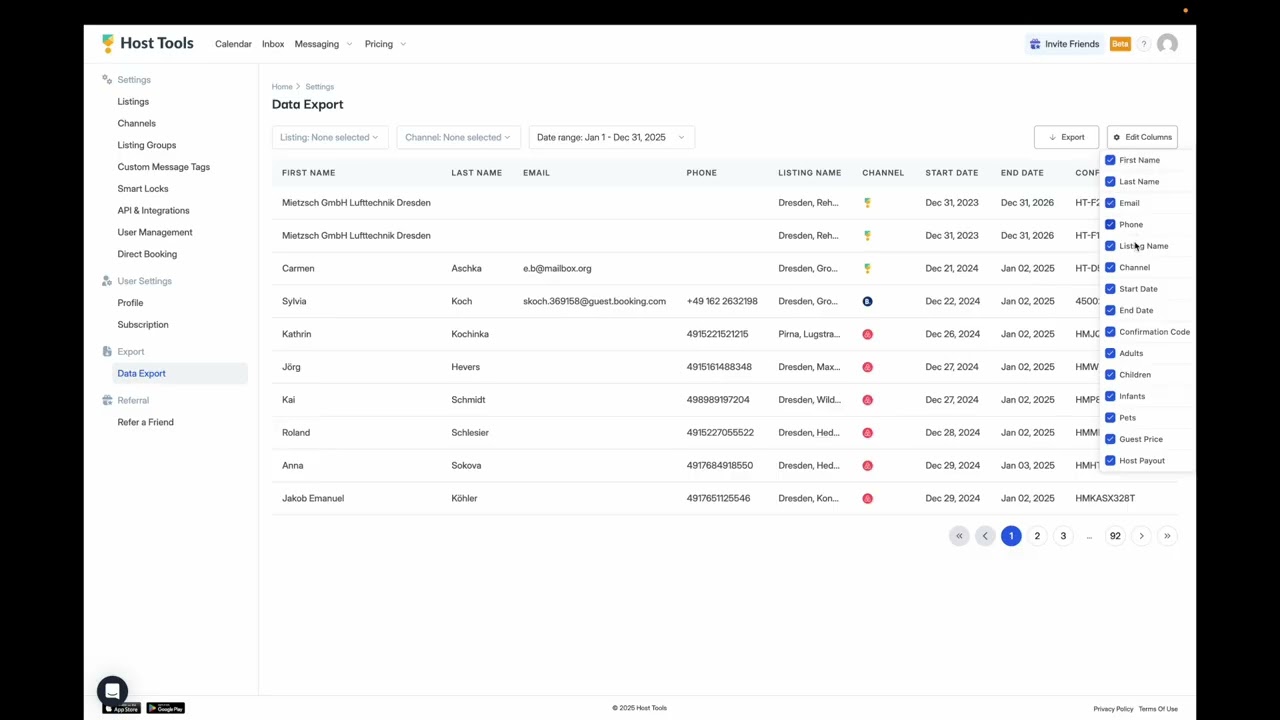Click confirmation code HMKASX328T

(x=1105, y=498)
